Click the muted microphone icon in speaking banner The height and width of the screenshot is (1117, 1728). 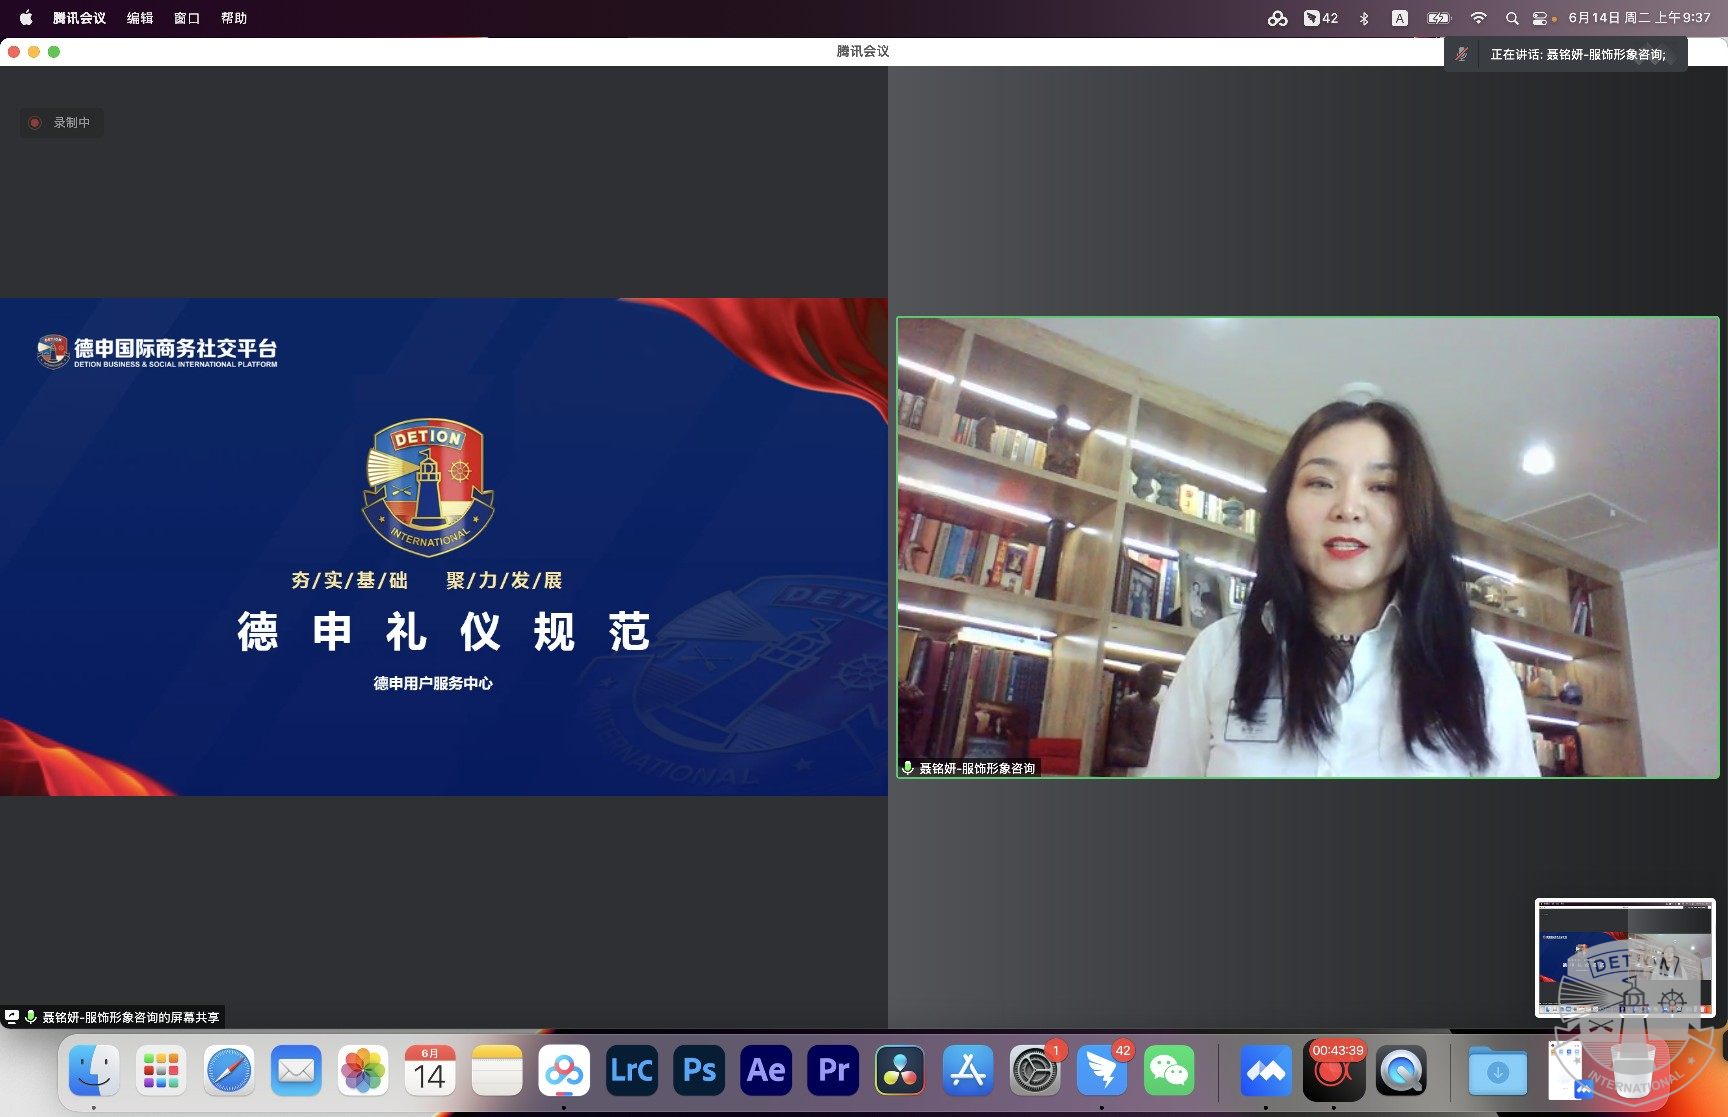point(1462,54)
